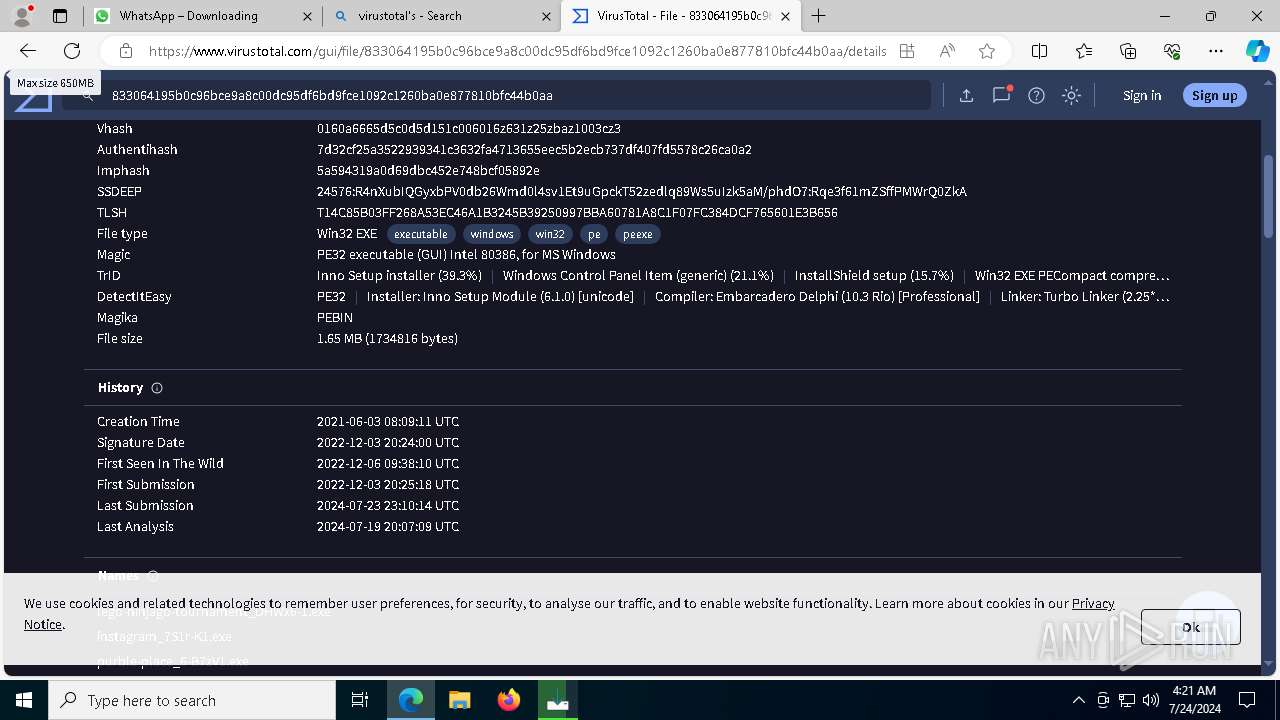Toggle light/dark theme
This screenshot has width=1280, height=720.
pos(1071,95)
